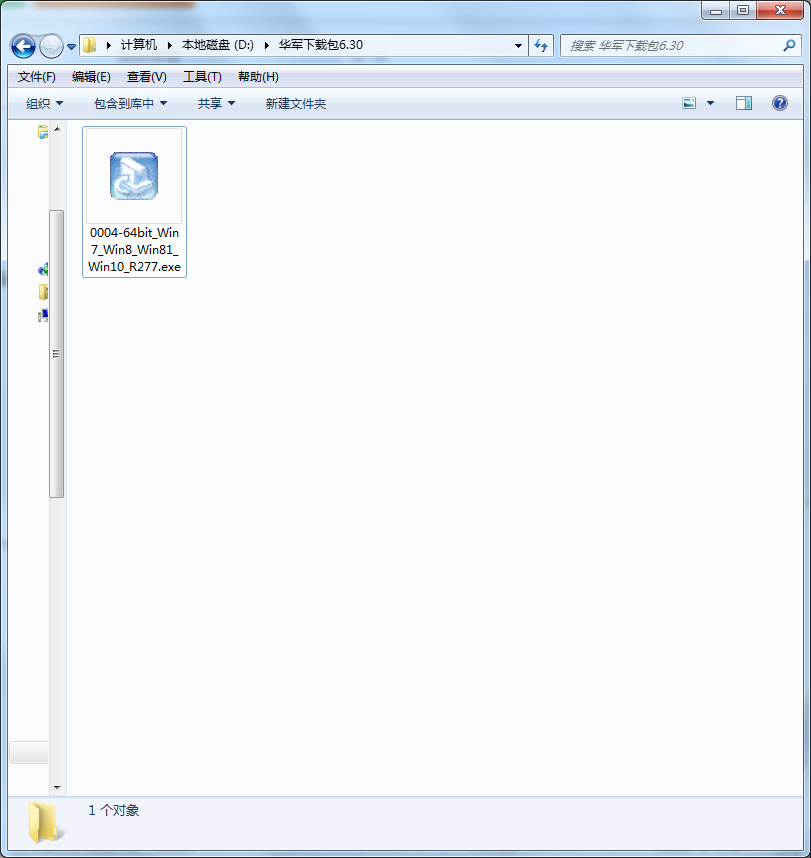Click the navigate back arrow icon
The height and width of the screenshot is (858, 811).
pyautogui.click(x=22, y=46)
